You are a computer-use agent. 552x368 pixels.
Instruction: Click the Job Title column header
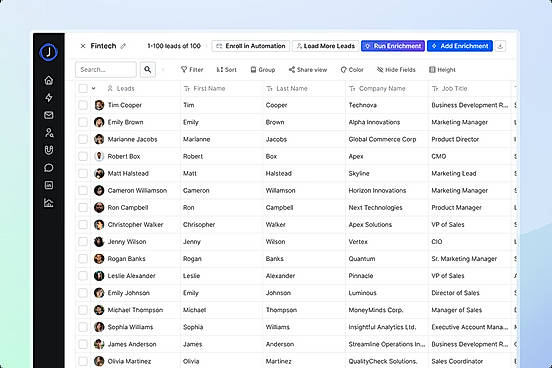[450, 88]
